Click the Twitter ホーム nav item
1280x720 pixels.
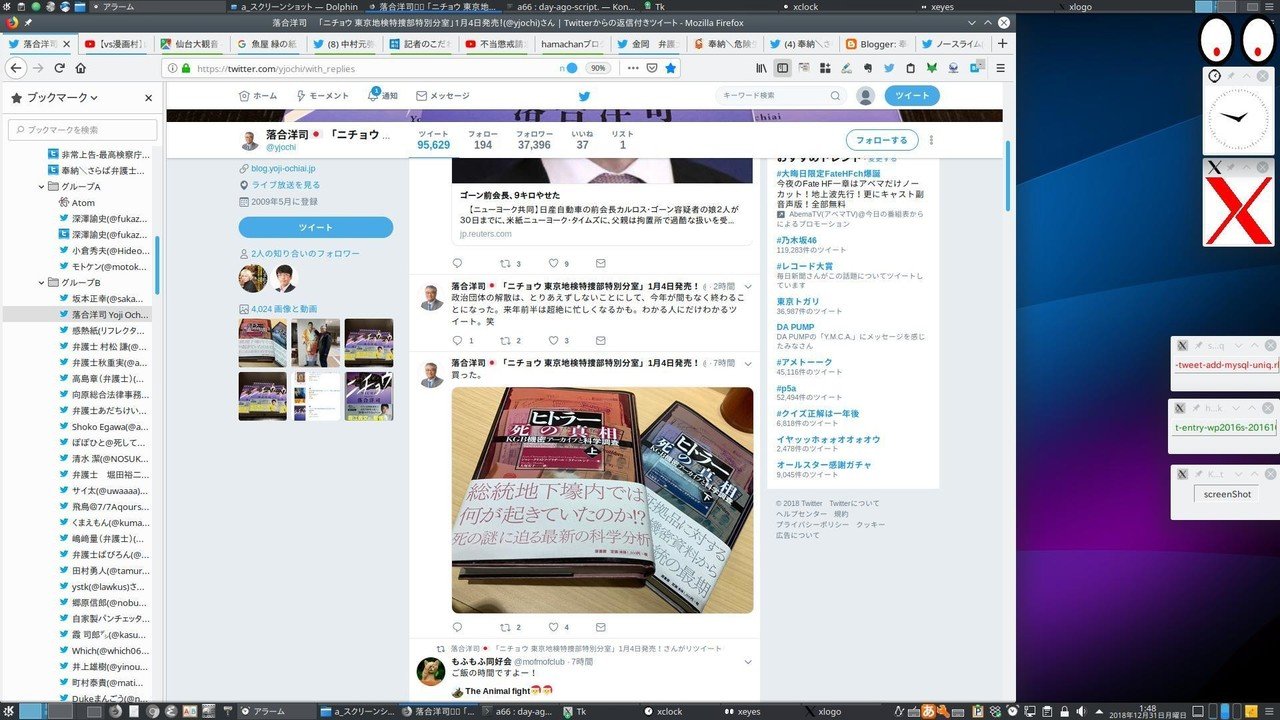[x=258, y=96]
